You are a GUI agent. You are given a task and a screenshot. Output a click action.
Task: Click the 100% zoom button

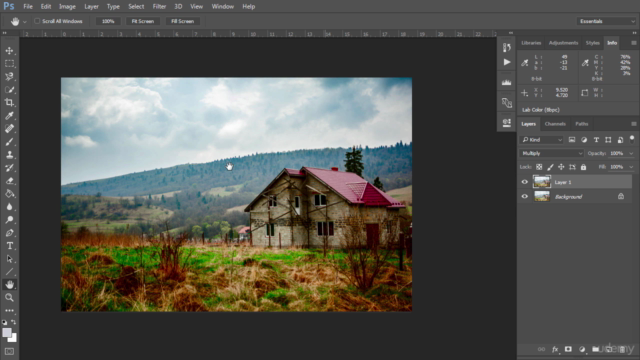point(108,21)
